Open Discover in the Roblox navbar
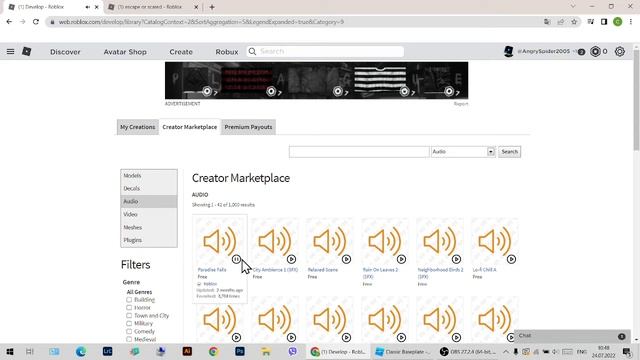 click(x=65, y=52)
